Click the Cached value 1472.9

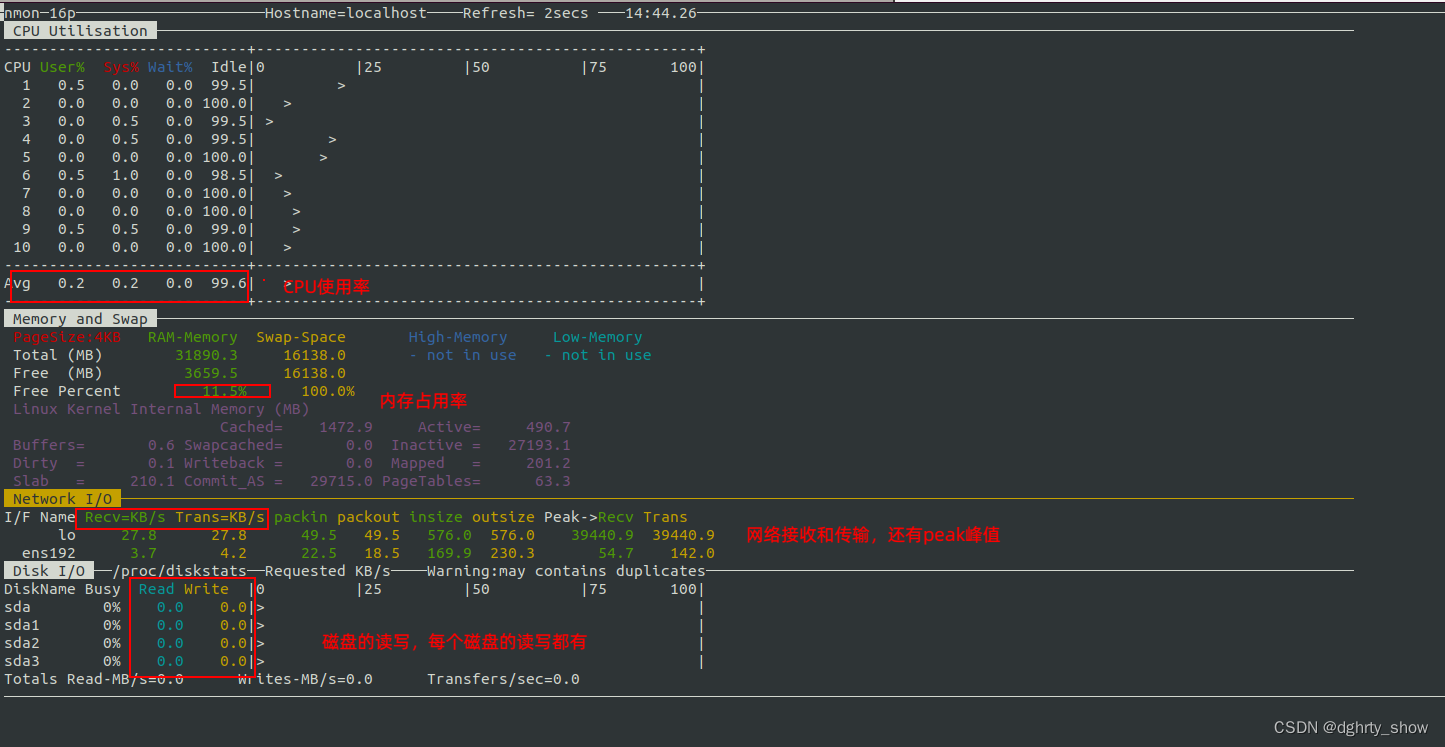(x=345, y=427)
